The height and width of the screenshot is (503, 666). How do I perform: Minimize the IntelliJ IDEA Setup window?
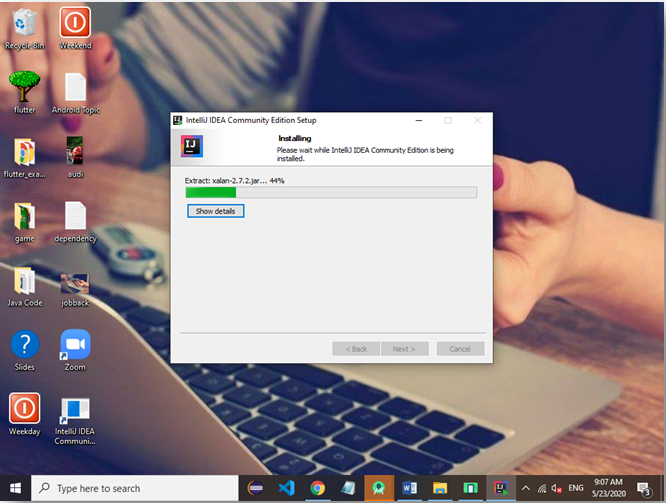[419, 121]
